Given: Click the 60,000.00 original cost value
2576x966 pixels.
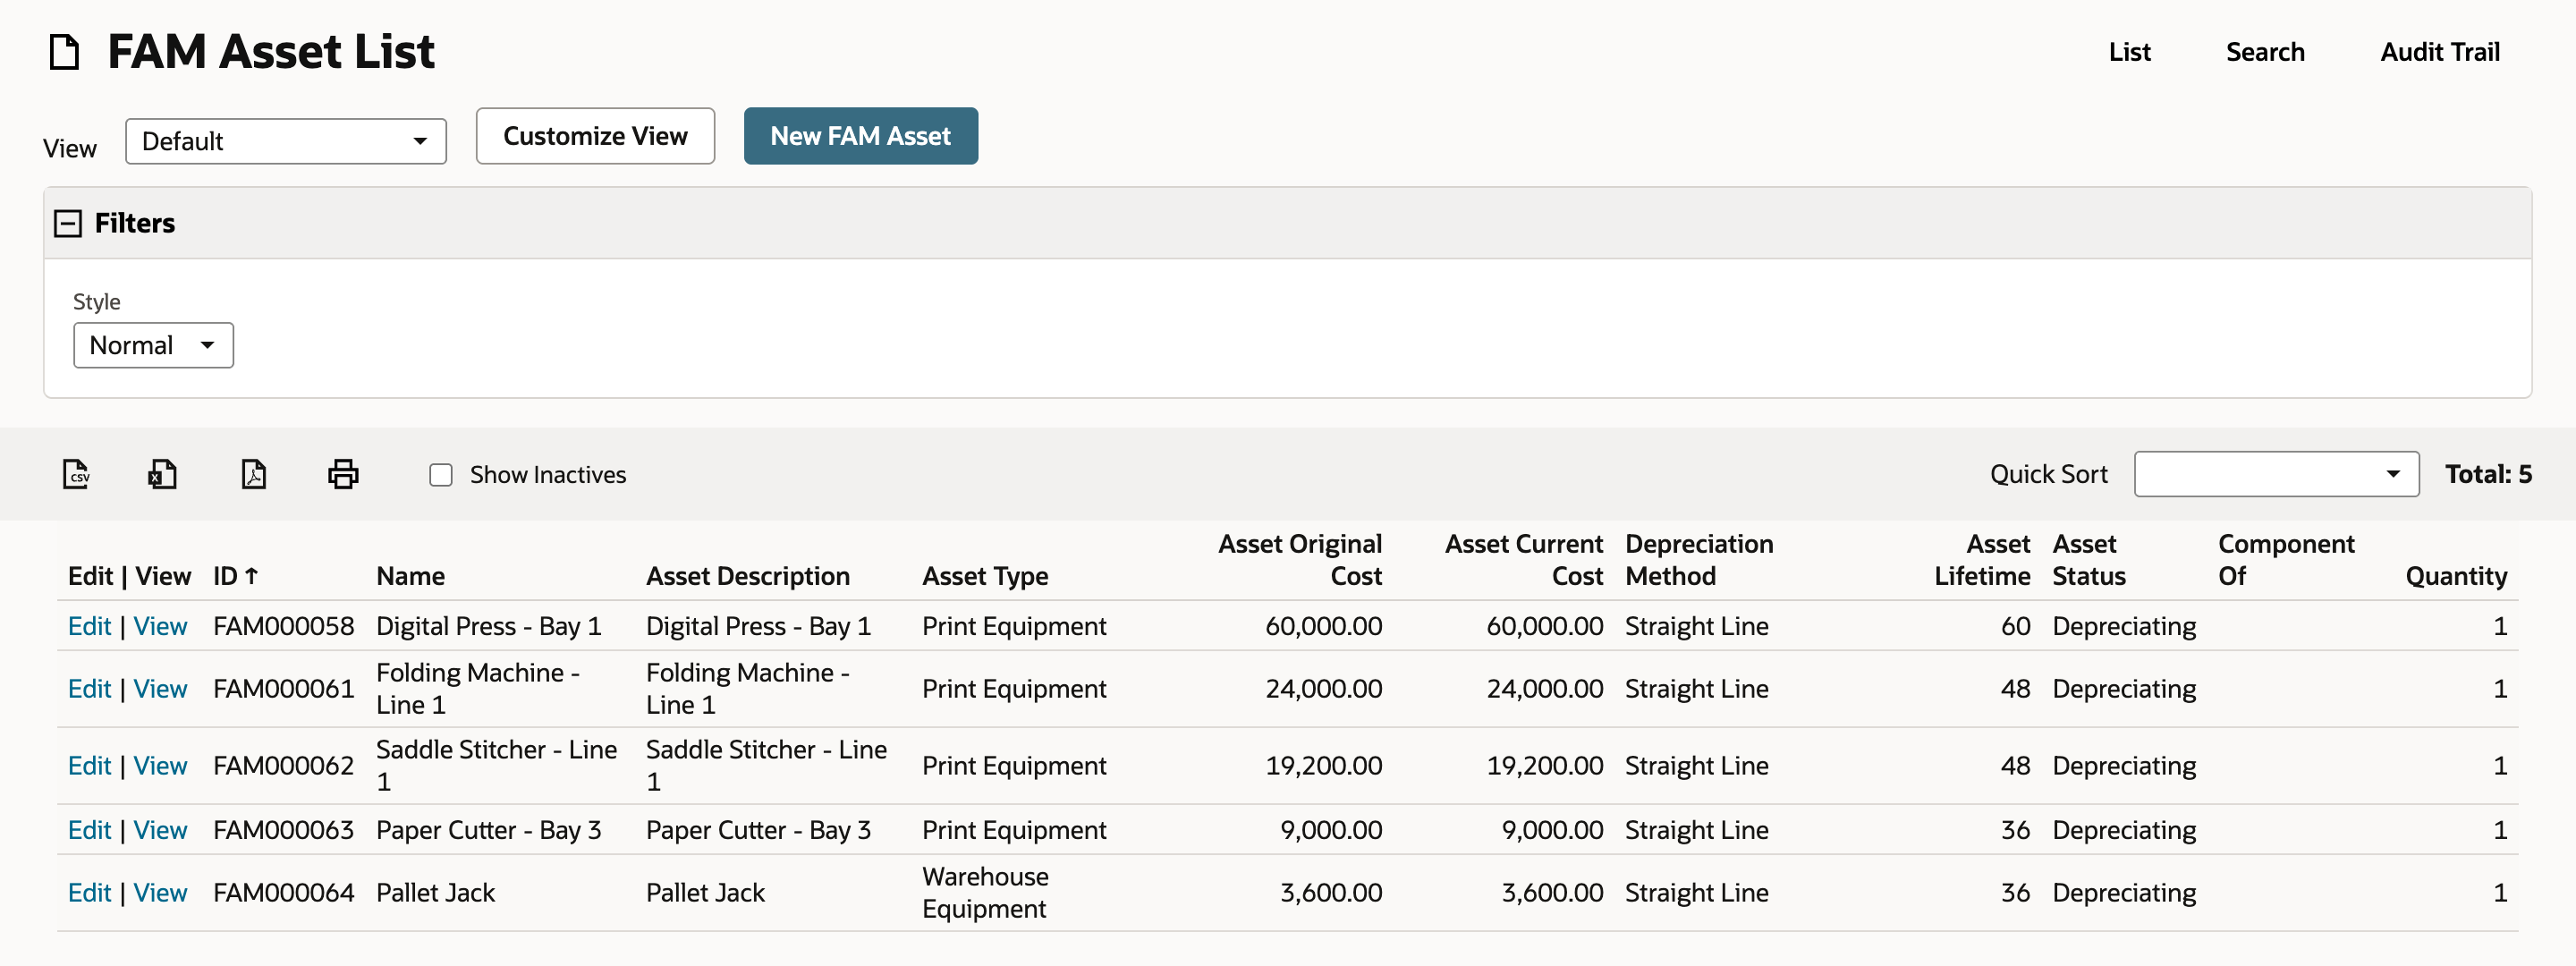Looking at the screenshot, I should pyautogui.click(x=1323, y=626).
